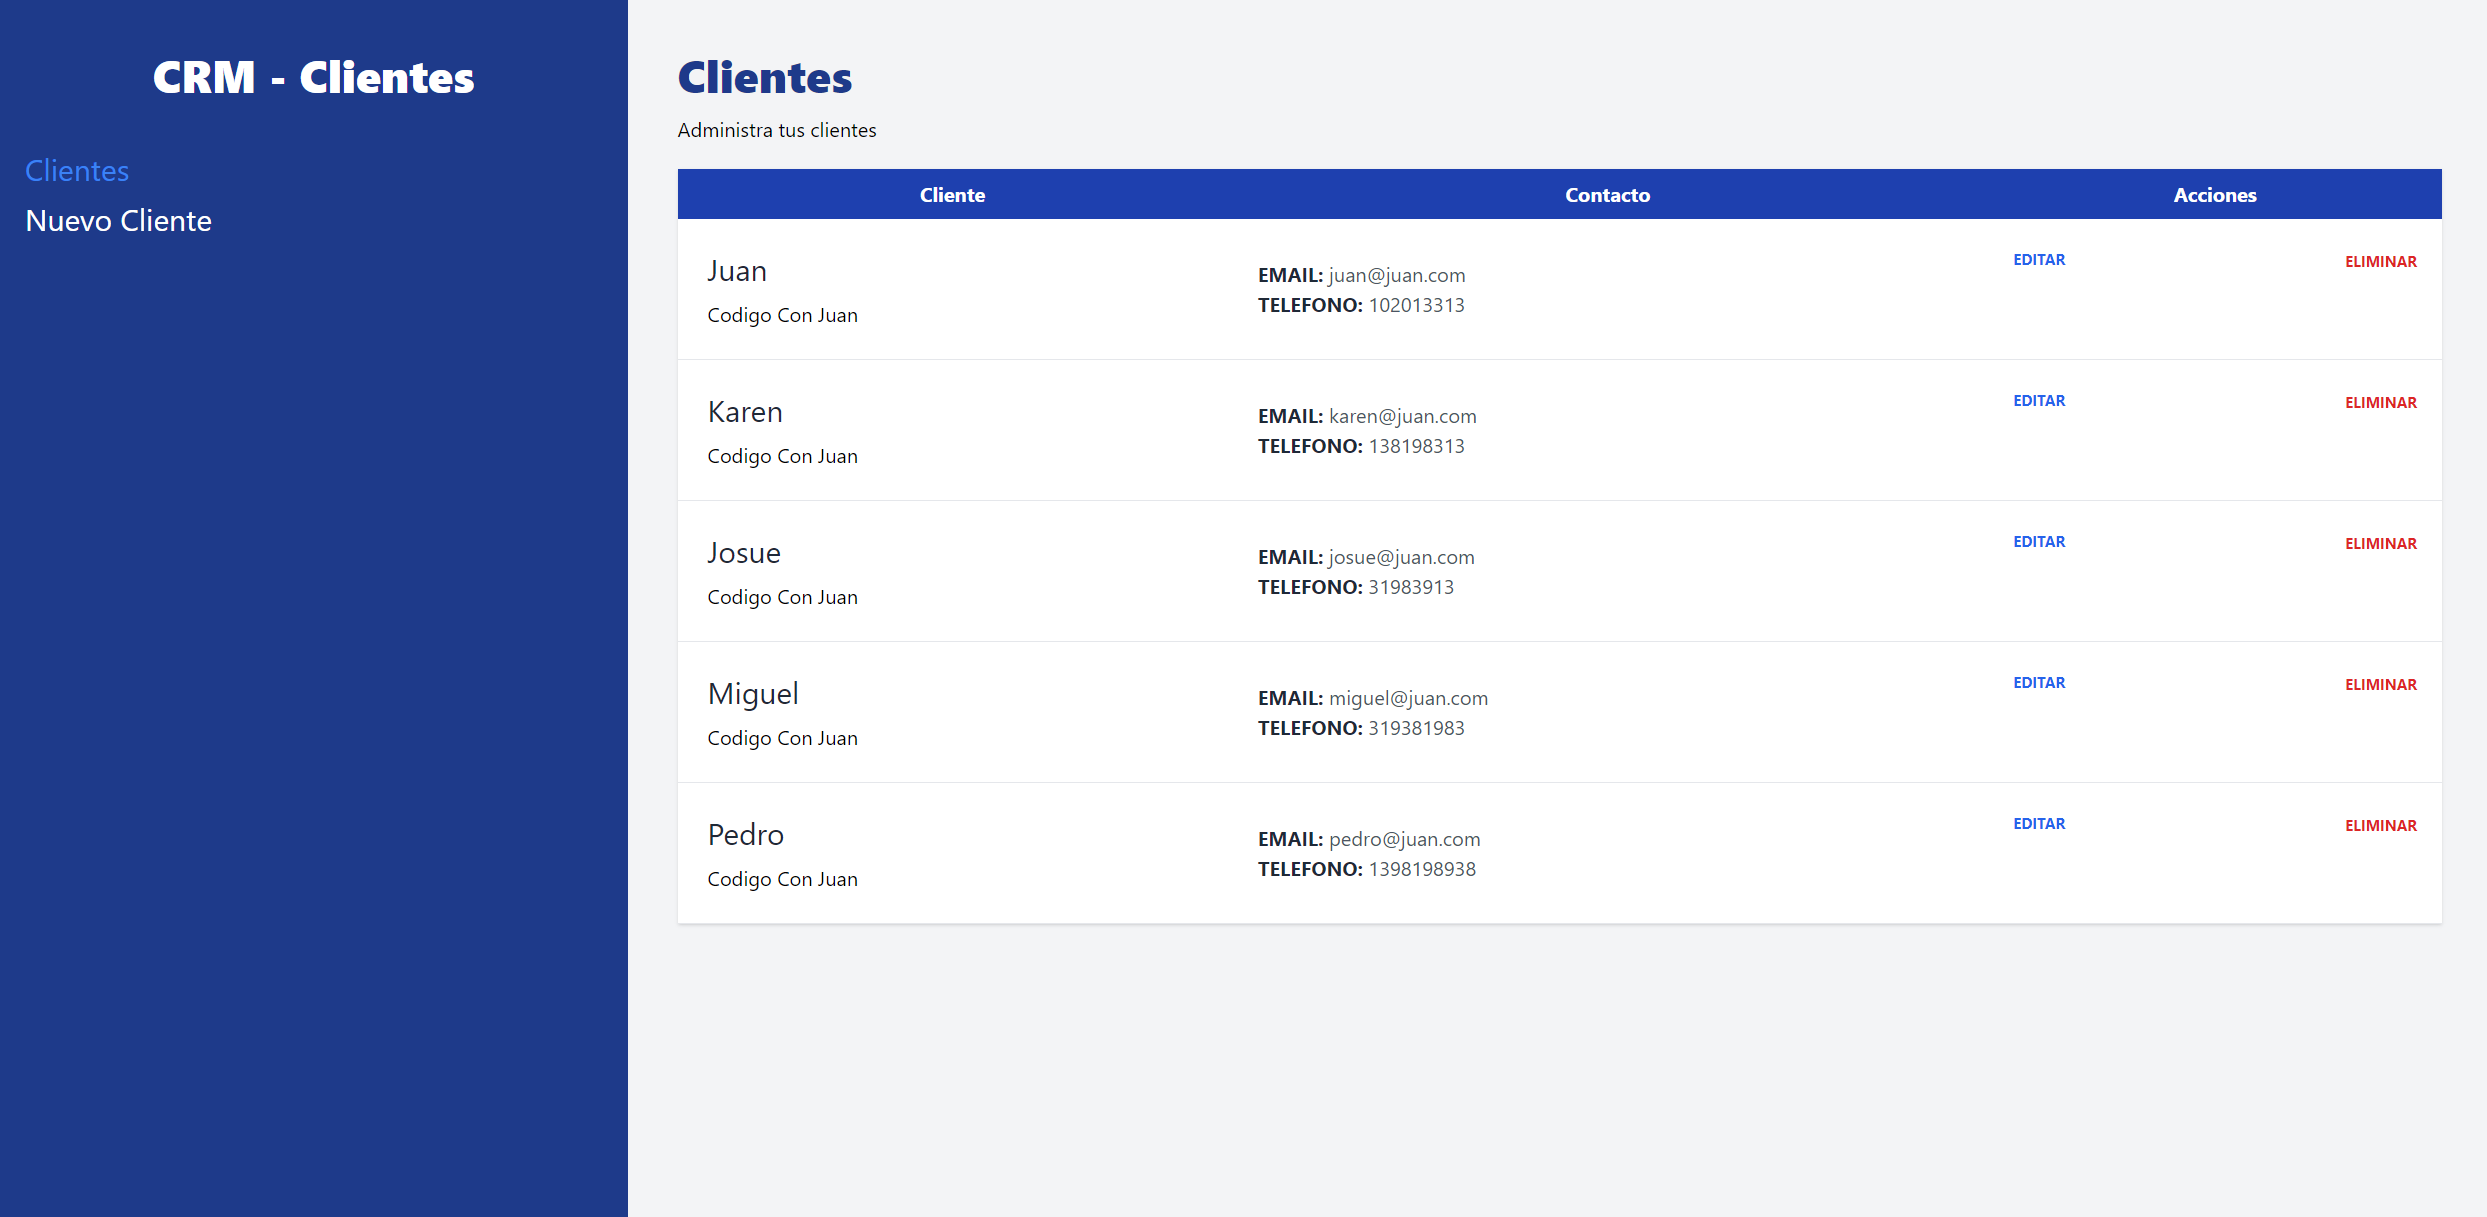Remove Miguel with Eliminar
The height and width of the screenshot is (1217, 2487).
tap(2380, 685)
